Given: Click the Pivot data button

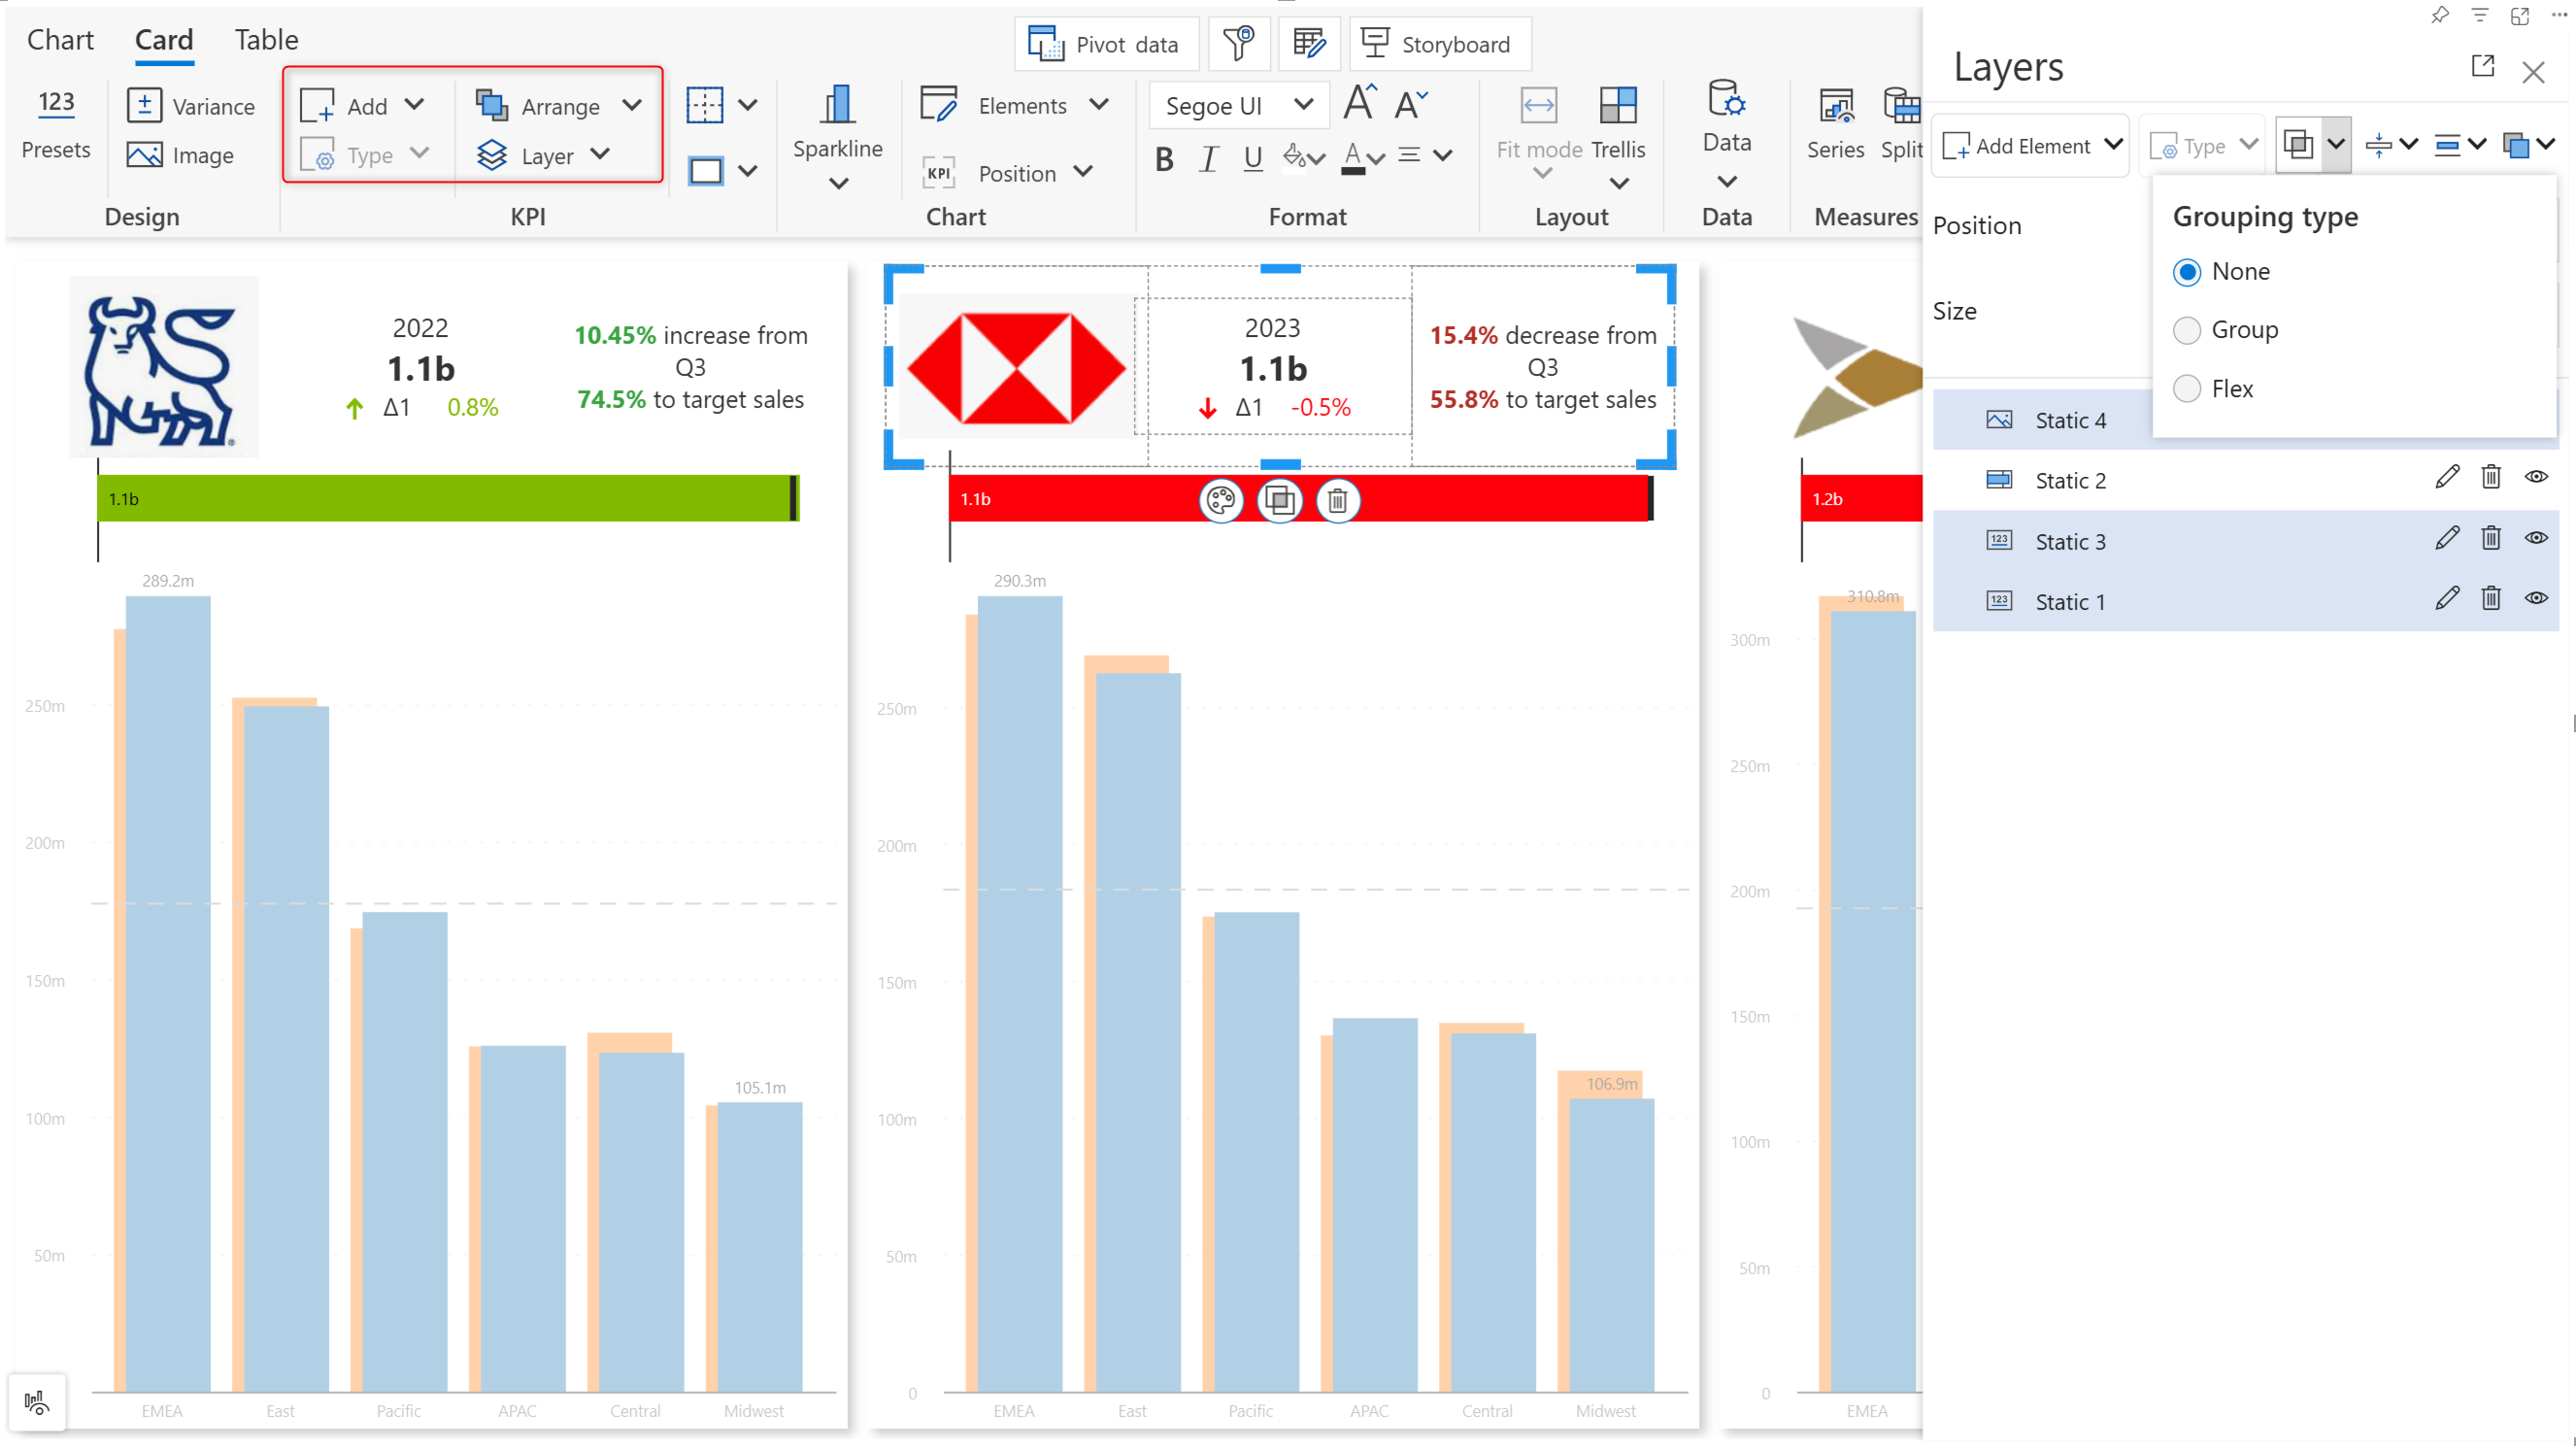Looking at the screenshot, I should (x=1105, y=44).
